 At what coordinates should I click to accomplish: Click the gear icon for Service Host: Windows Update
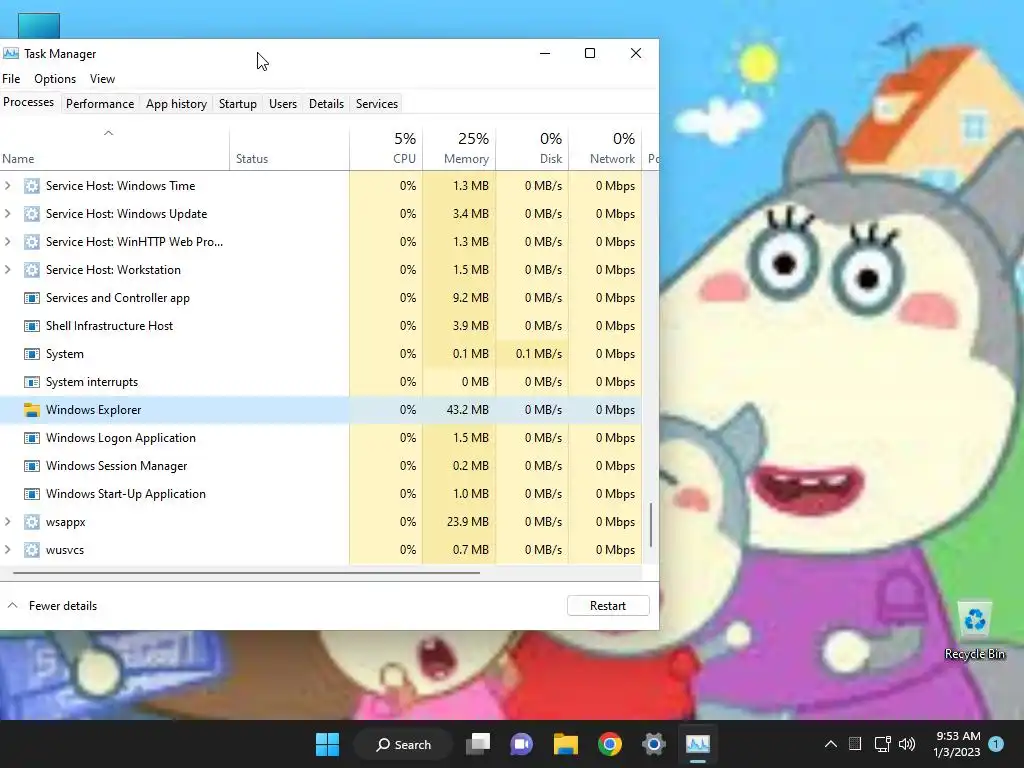(x=31, y=214)
